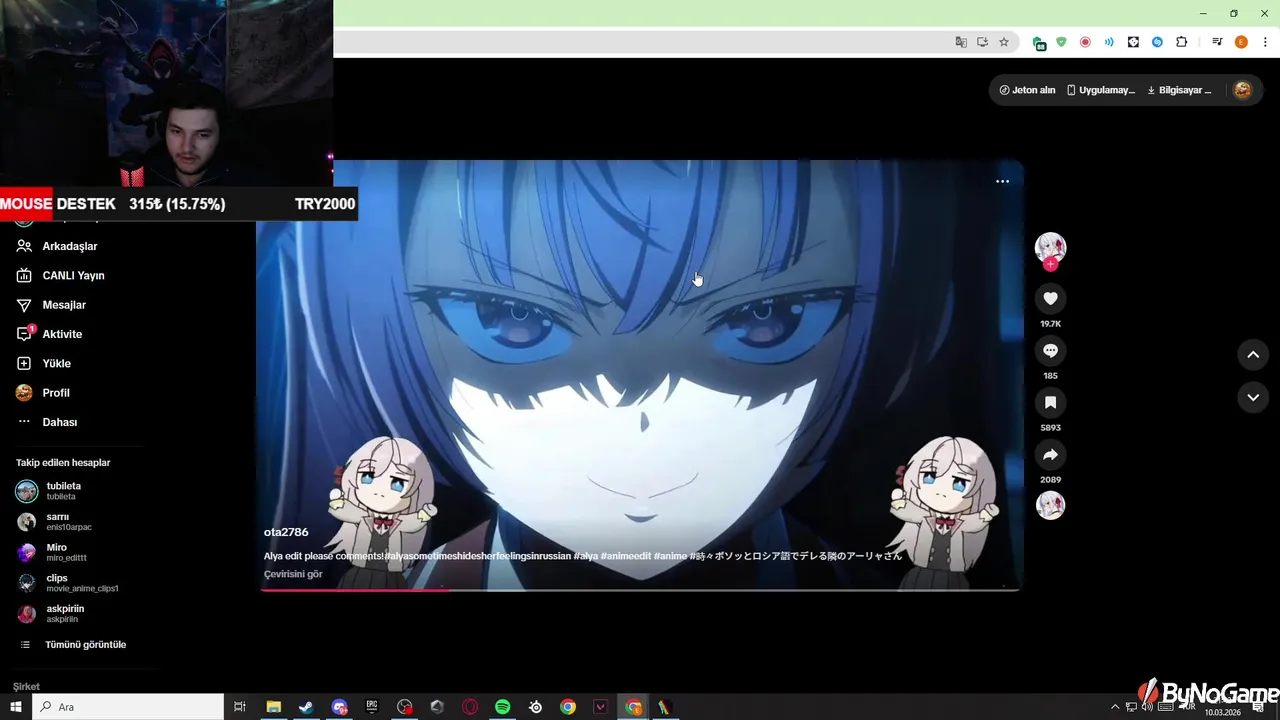Open Epic Games Launcher from taskbar
Image resolution: width=1280 pixels, height=720 pixels.
pos(372,707)
